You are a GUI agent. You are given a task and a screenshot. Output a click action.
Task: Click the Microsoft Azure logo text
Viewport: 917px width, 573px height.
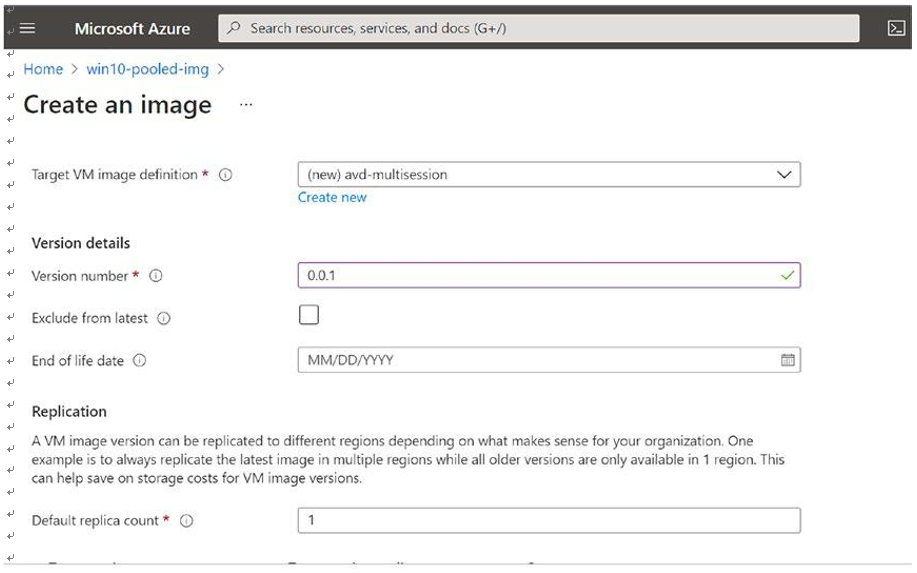[x=132, y=29]
